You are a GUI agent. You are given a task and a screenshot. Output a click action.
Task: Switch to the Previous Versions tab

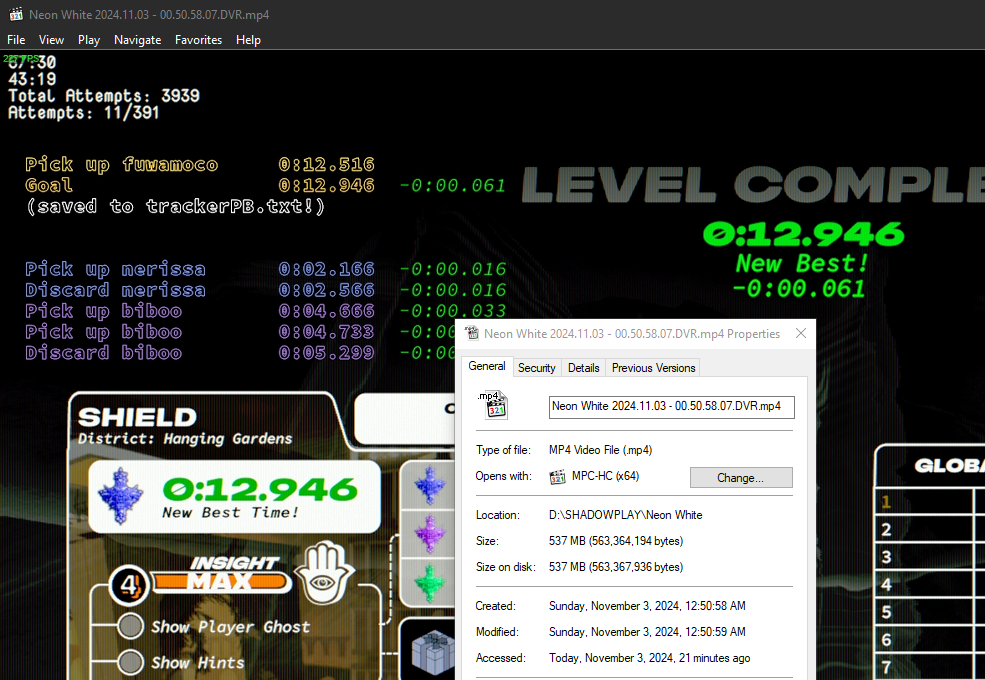point(653,368)
